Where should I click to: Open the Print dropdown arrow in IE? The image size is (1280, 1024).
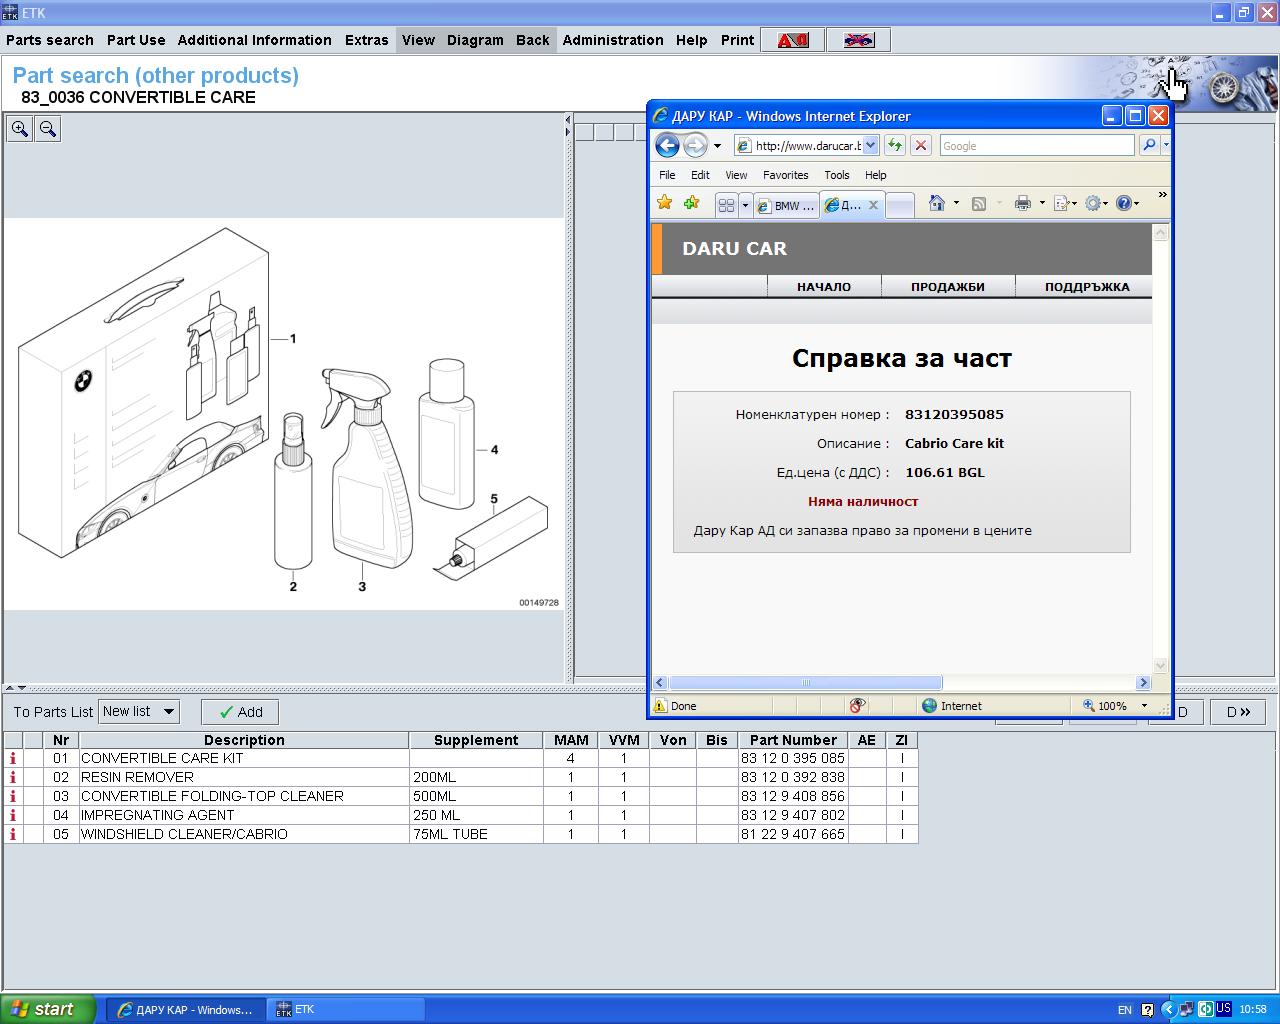point(1042,203)
